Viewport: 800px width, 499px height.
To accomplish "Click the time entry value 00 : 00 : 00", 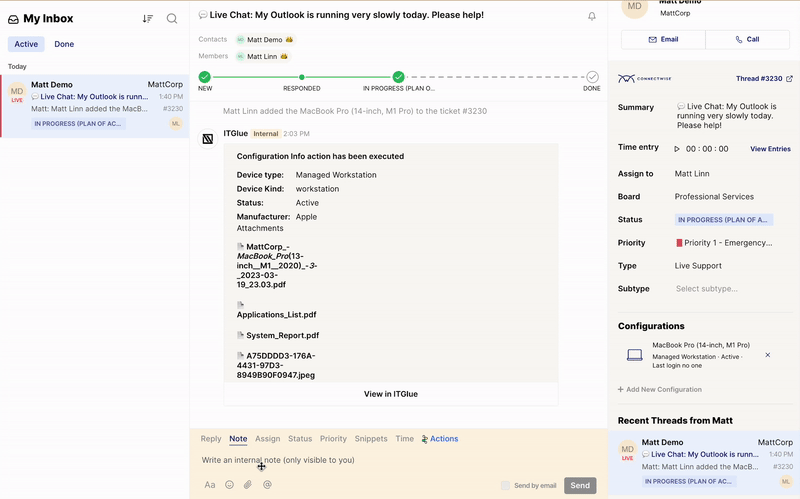I will click(x=707, y=149).
